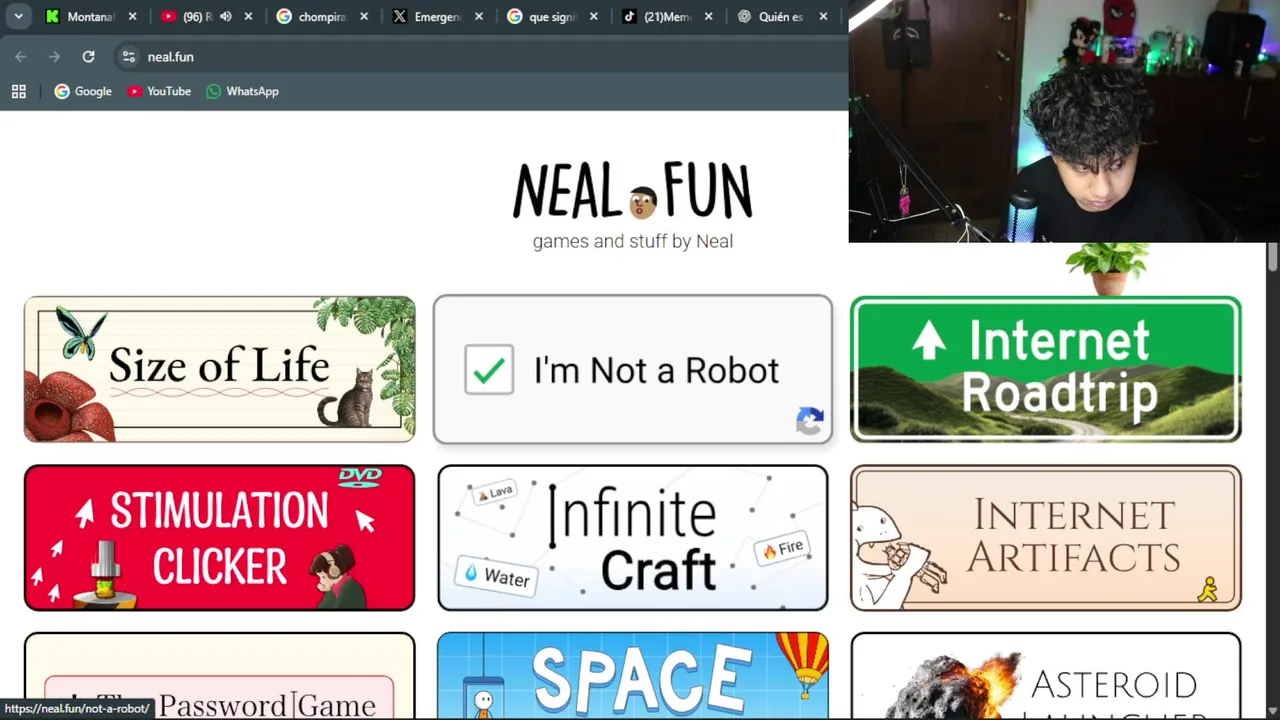Click the reCAPTCHA logo on Robot card
The height and width of the screenshot is (720, 1280).
click(x=810, y=420)
